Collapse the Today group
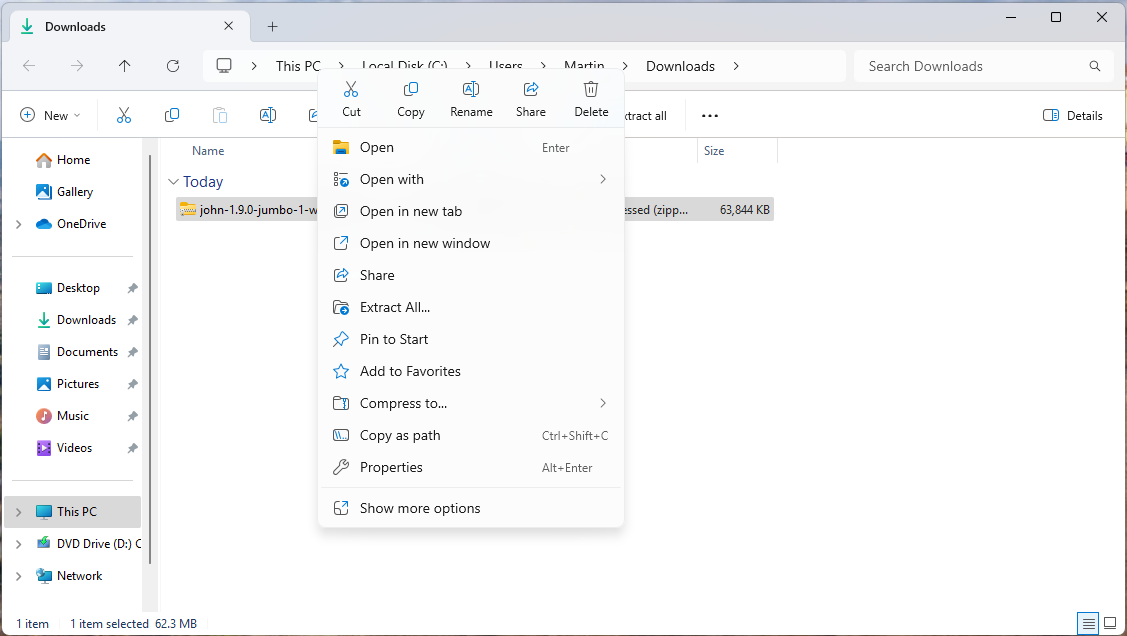 [x=173, y=182]
